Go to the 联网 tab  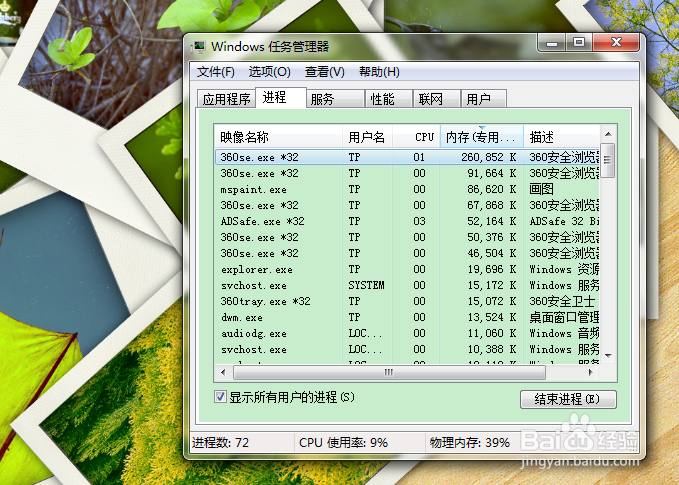pyautogui.click(x=436, y=99)
